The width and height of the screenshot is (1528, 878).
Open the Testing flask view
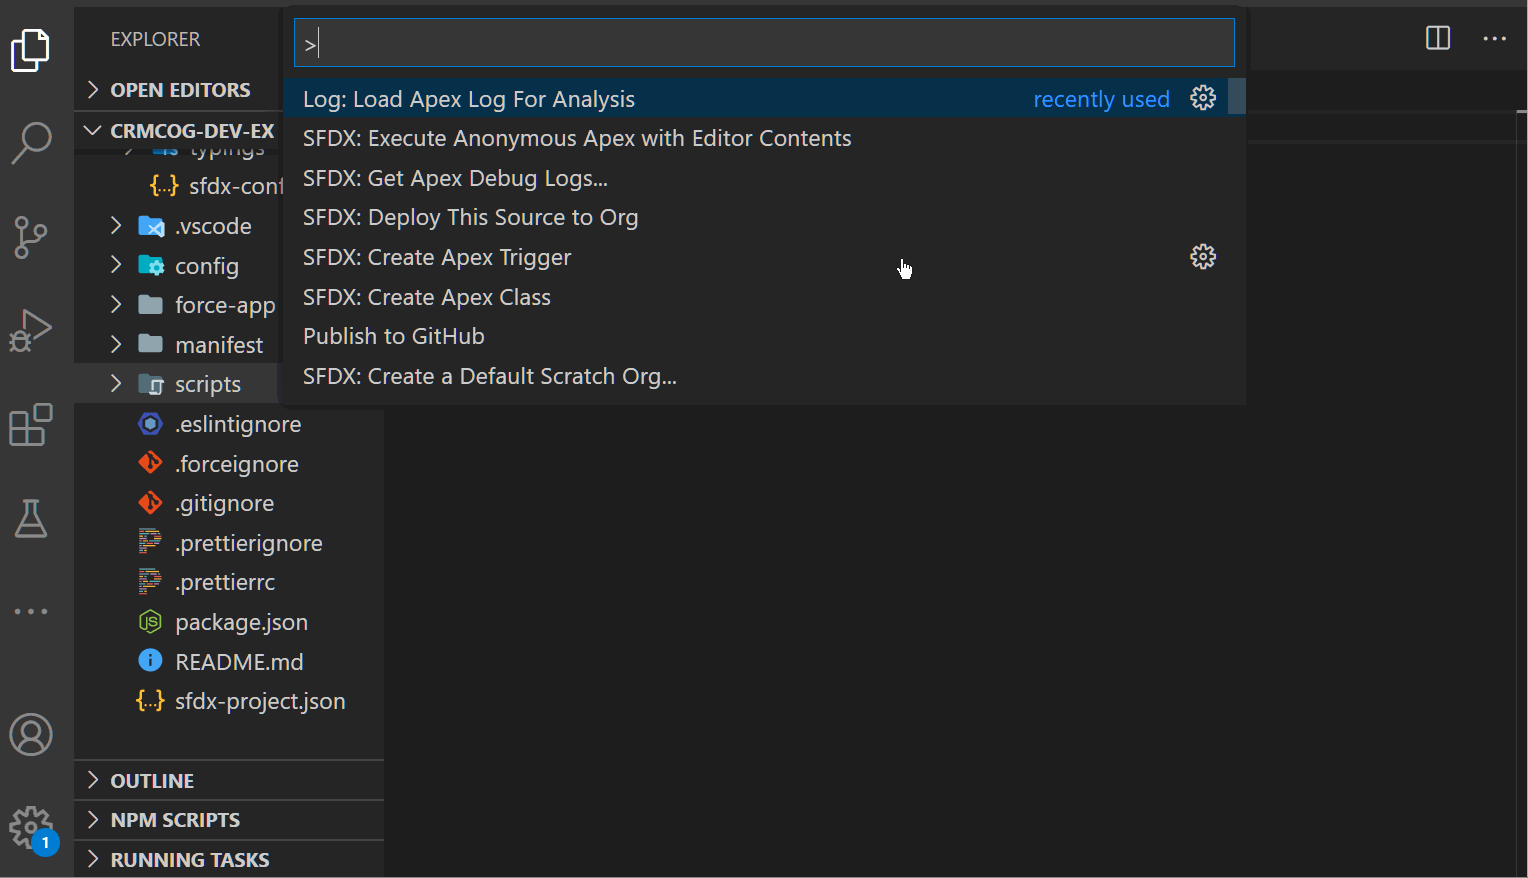[x=31, y=519]
